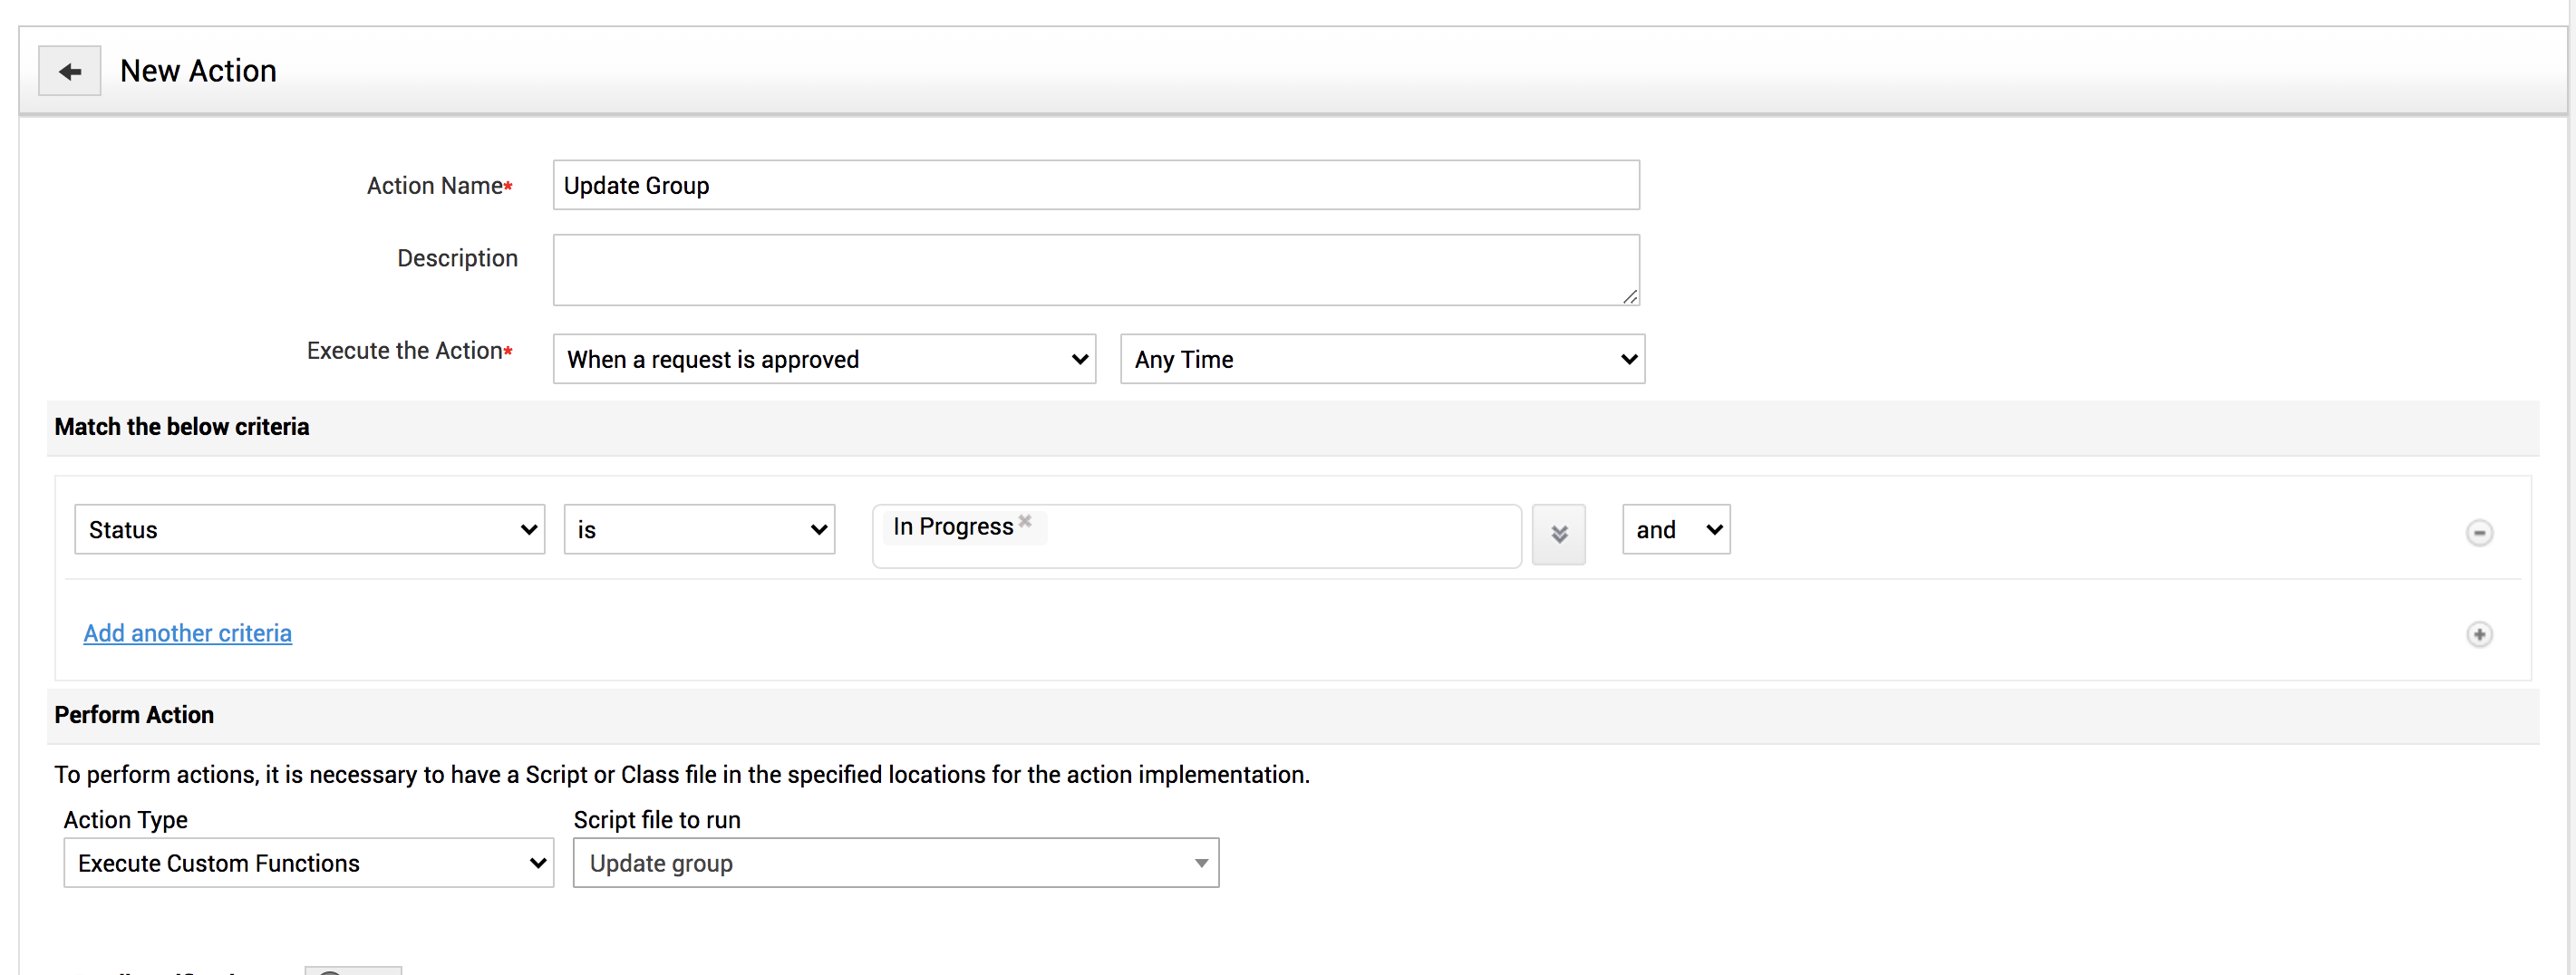Change the 'is' condition operator dropdown

699,530
